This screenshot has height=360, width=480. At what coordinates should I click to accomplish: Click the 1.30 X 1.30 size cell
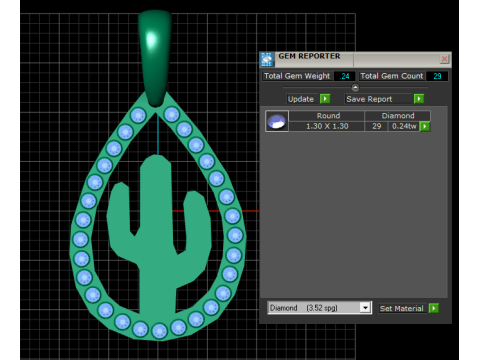click(x=327, y=126)
